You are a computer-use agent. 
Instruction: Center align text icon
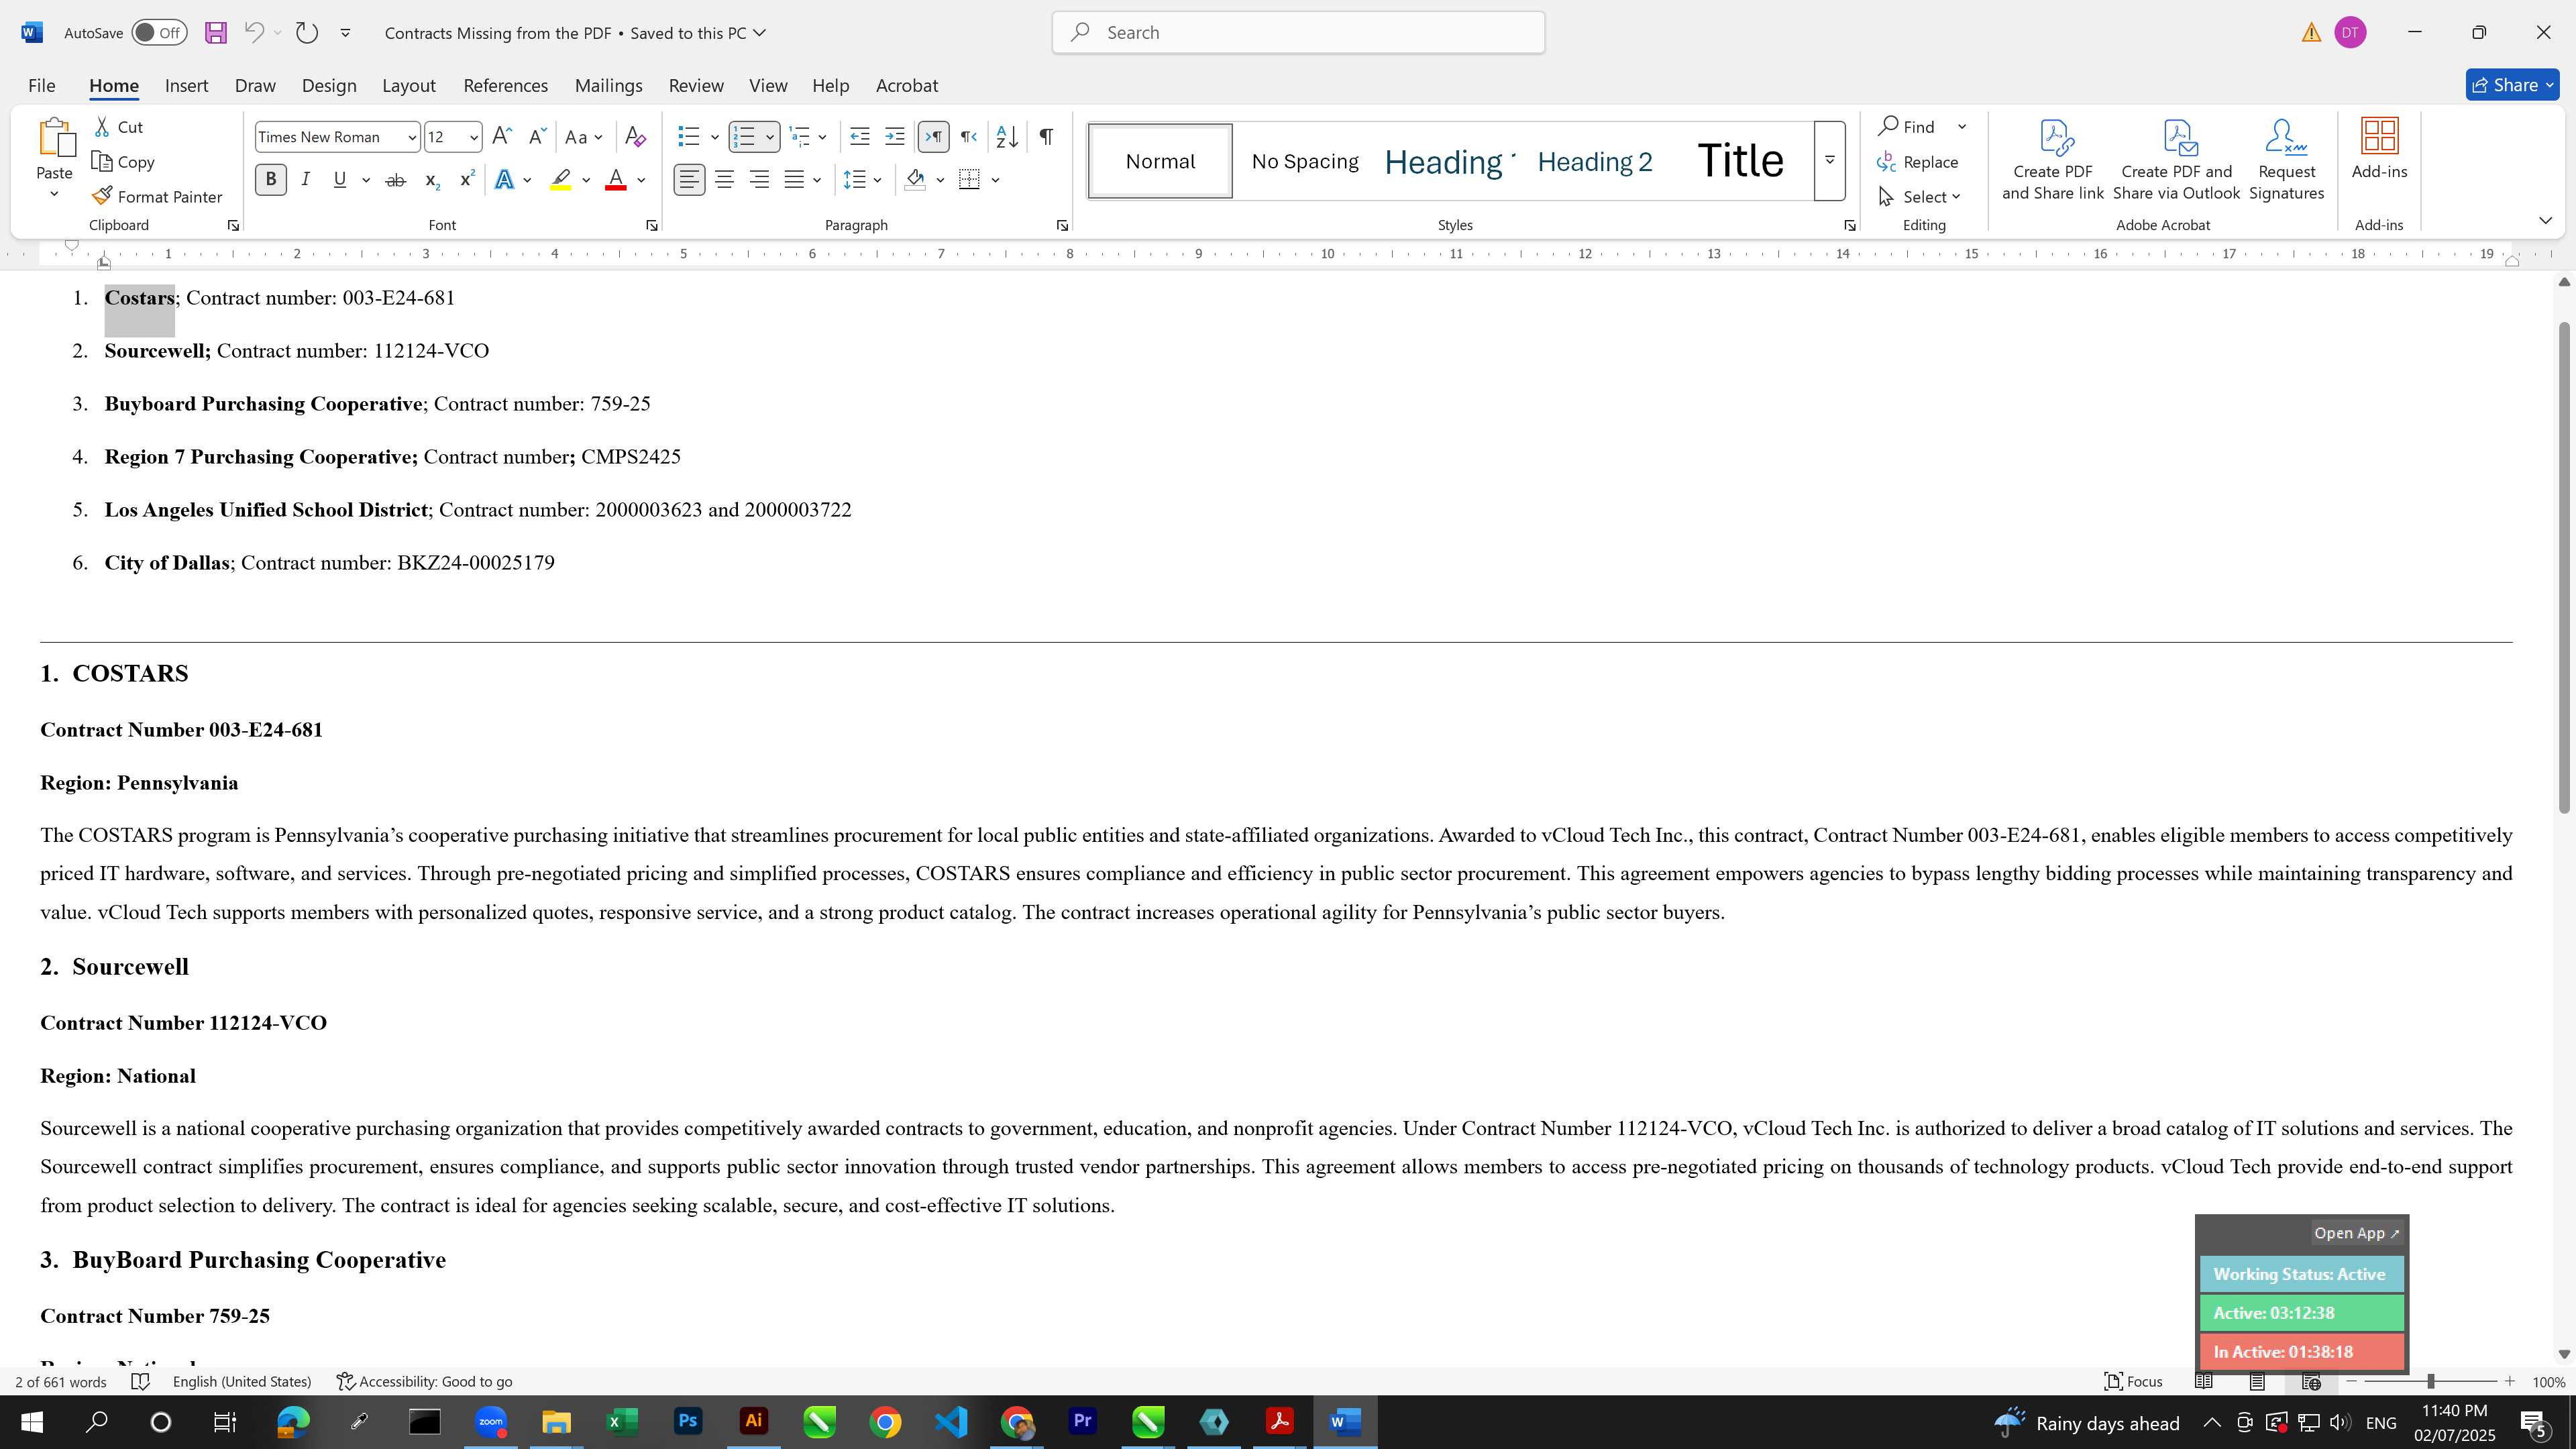724,180
